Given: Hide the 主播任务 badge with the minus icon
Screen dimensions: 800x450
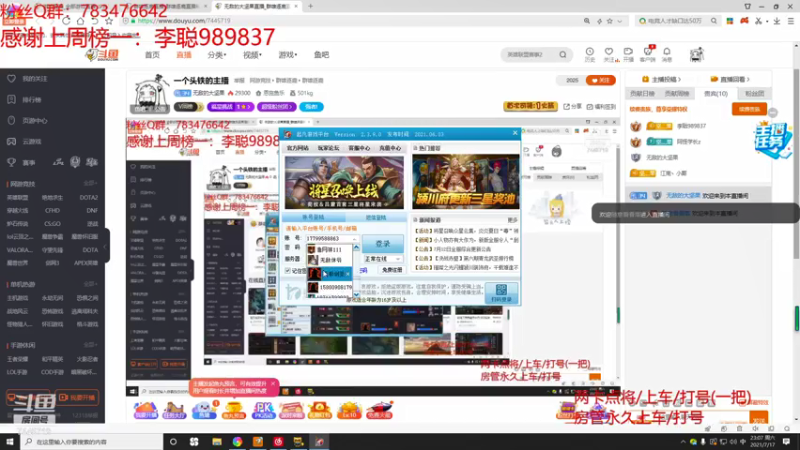Looking at the screenshot, I should [x=773, y=113].
